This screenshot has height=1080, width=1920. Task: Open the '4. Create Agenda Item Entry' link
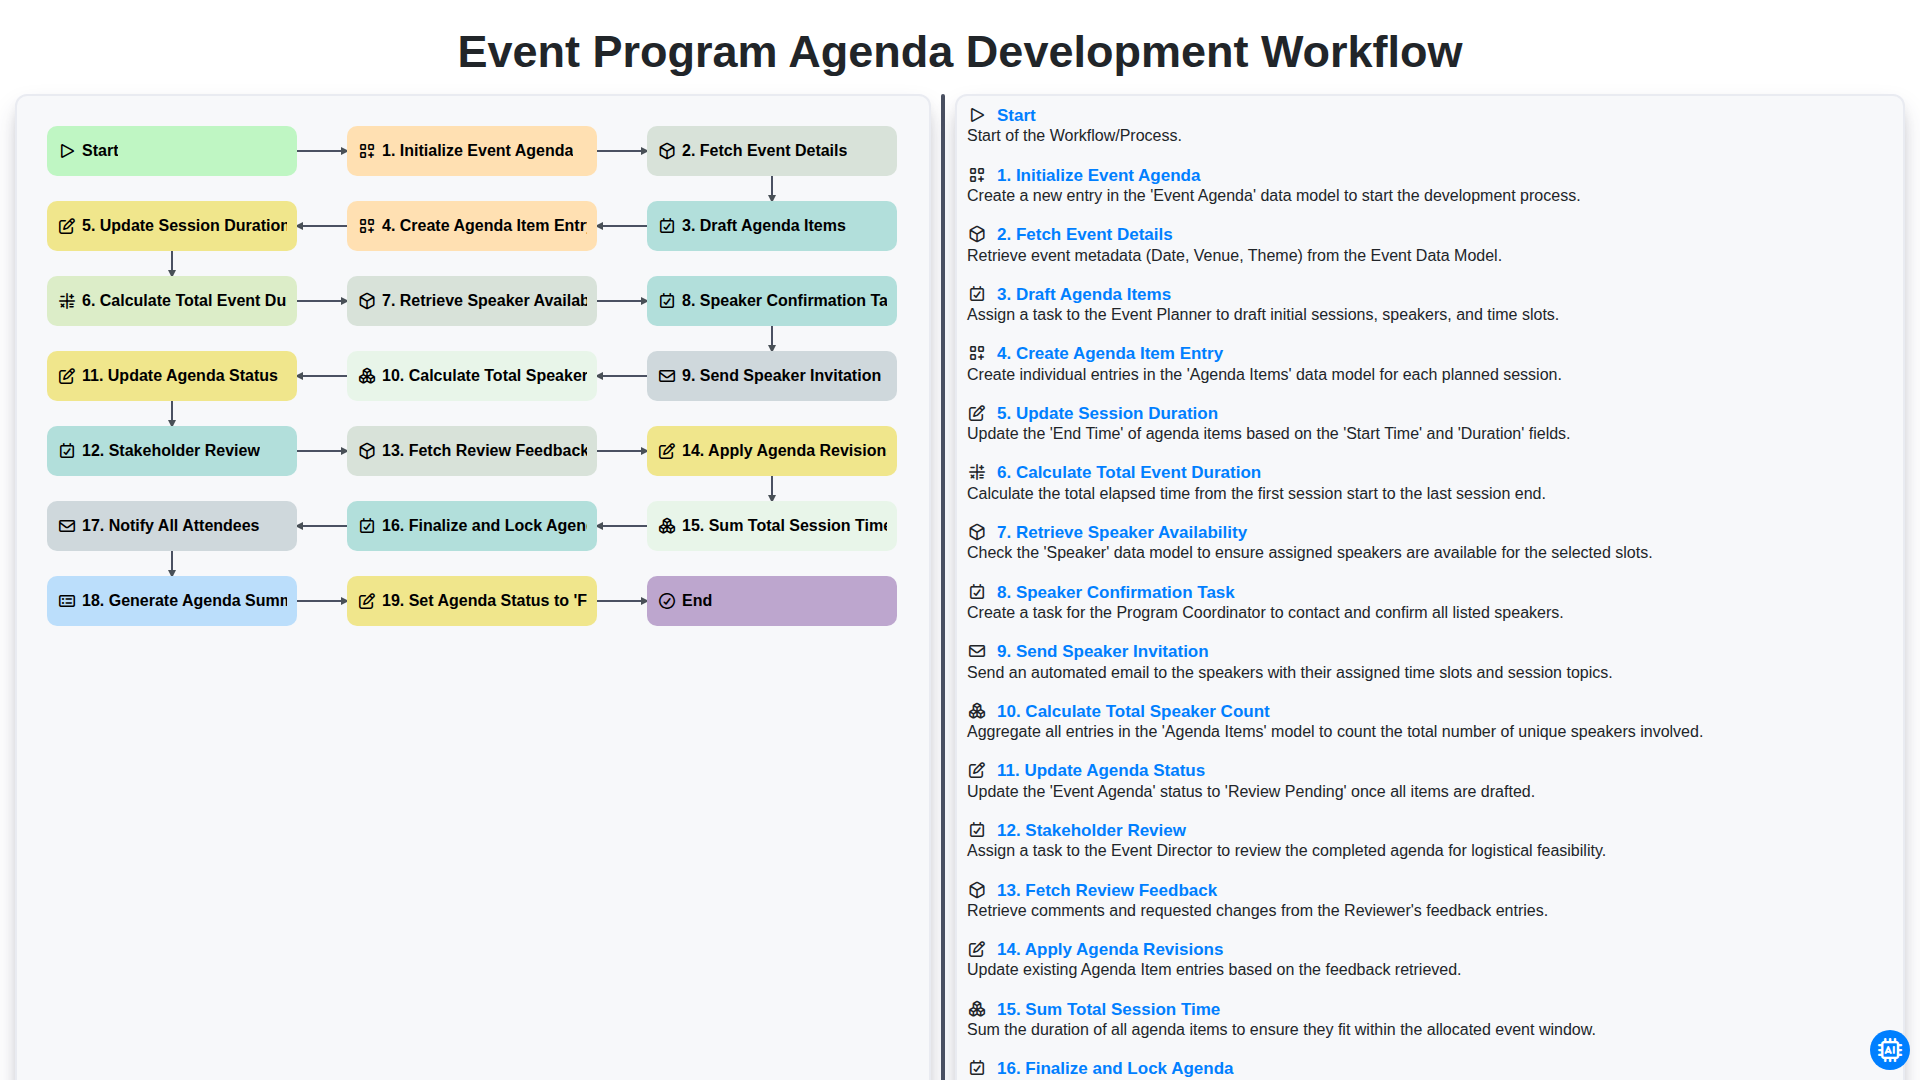(1109, 353)
